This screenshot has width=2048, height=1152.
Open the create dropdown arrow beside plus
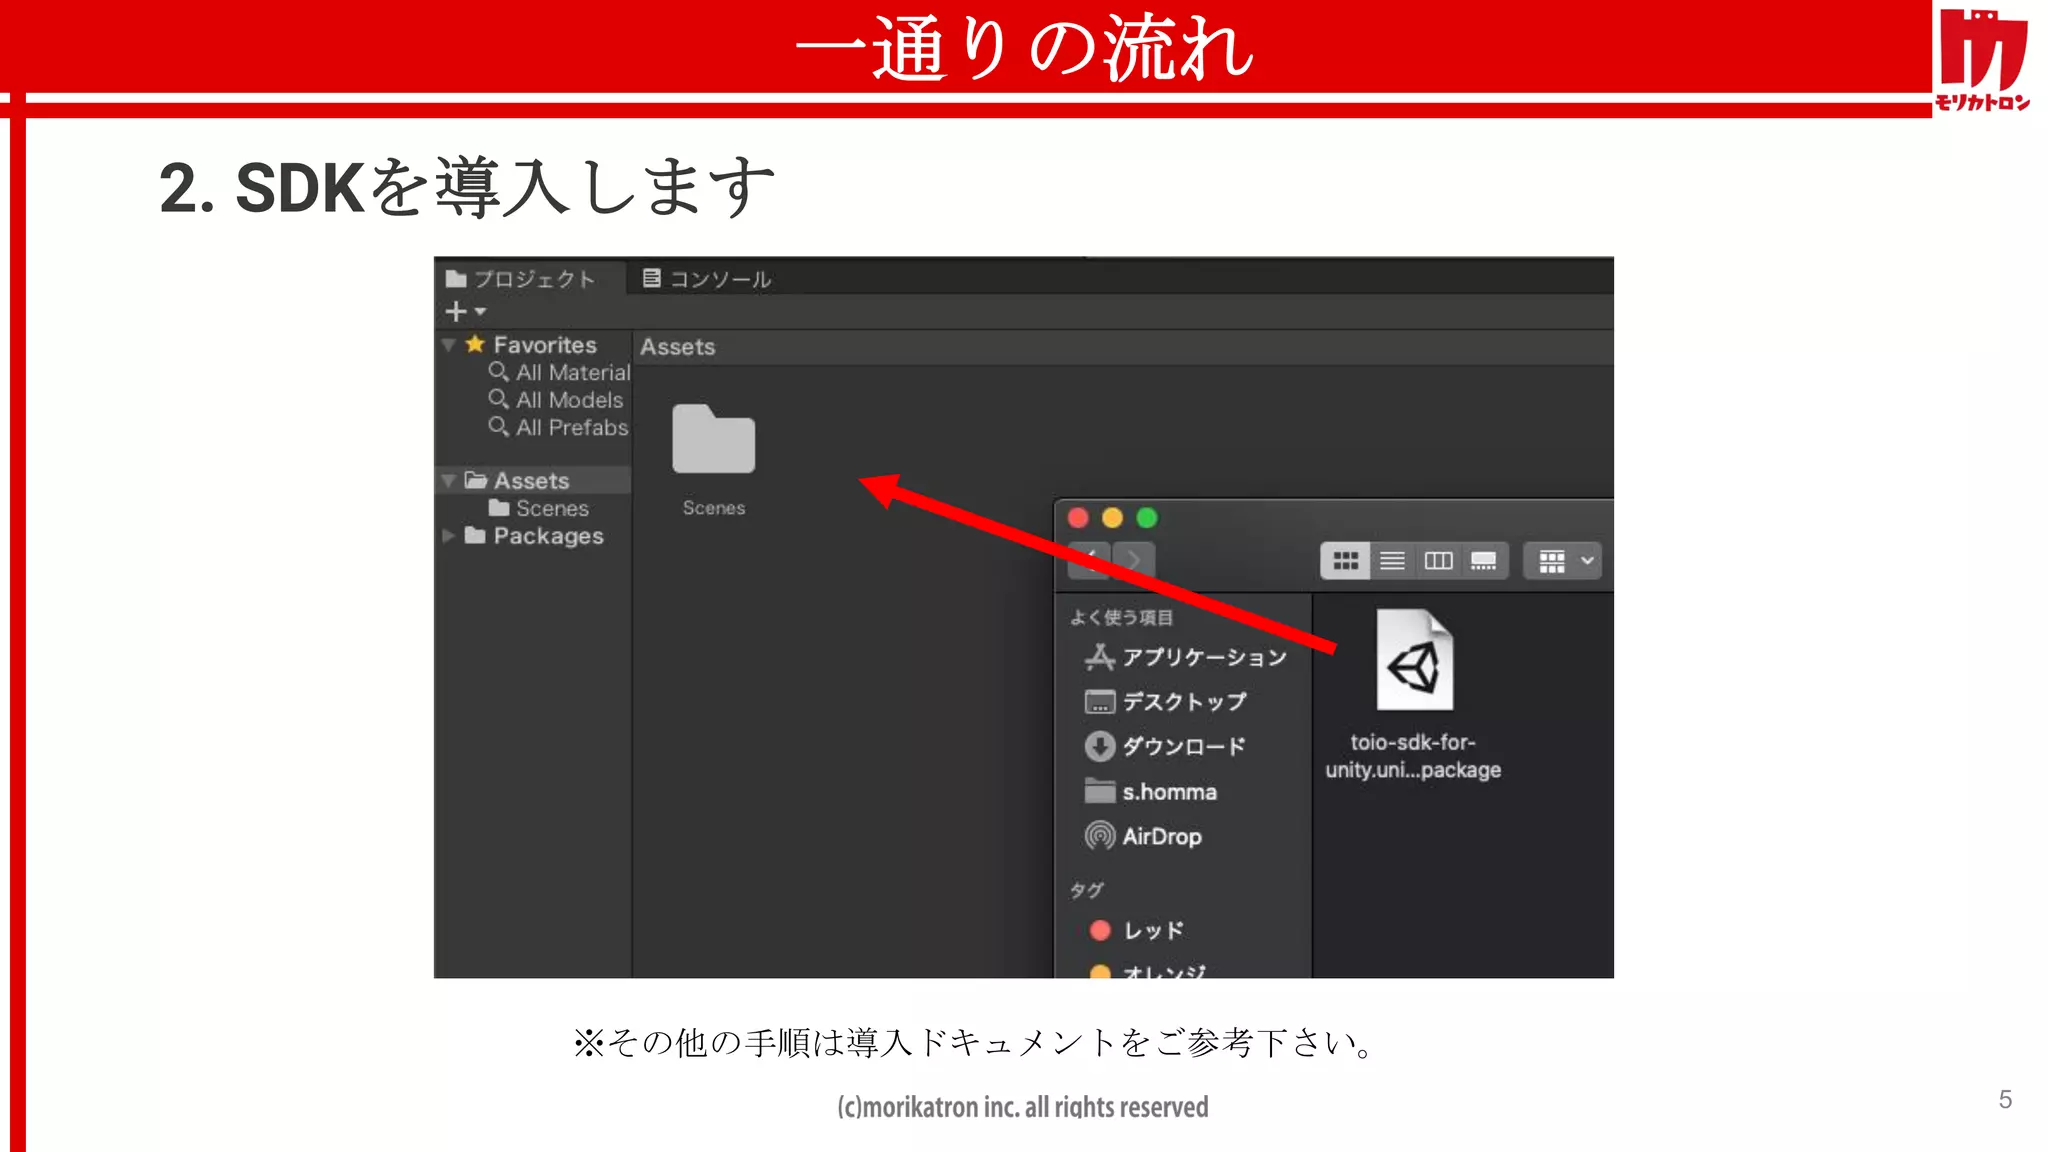[480, 312]
